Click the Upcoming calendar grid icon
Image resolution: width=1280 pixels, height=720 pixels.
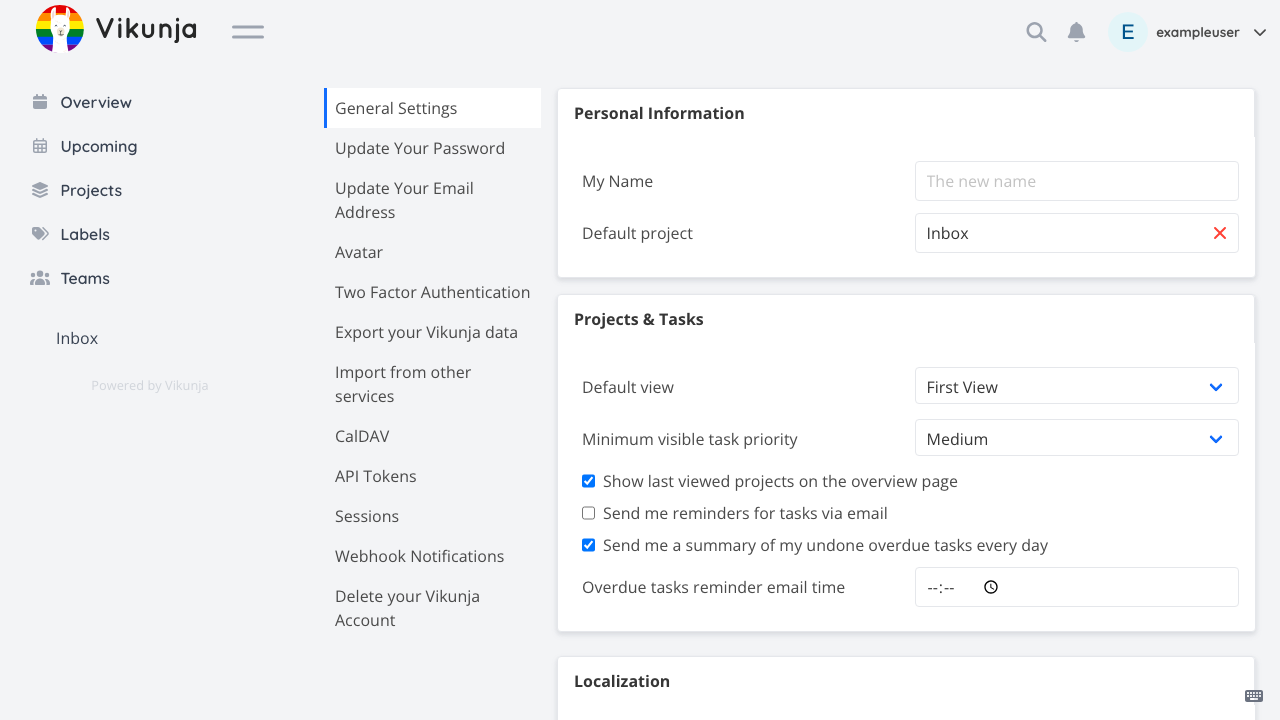pos(40,146)
